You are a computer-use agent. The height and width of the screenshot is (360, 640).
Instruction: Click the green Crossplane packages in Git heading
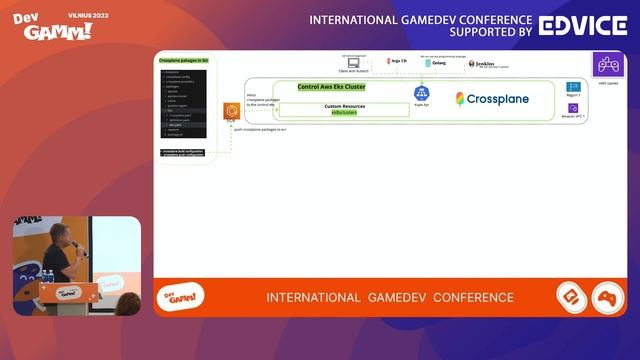click(183, 60)
